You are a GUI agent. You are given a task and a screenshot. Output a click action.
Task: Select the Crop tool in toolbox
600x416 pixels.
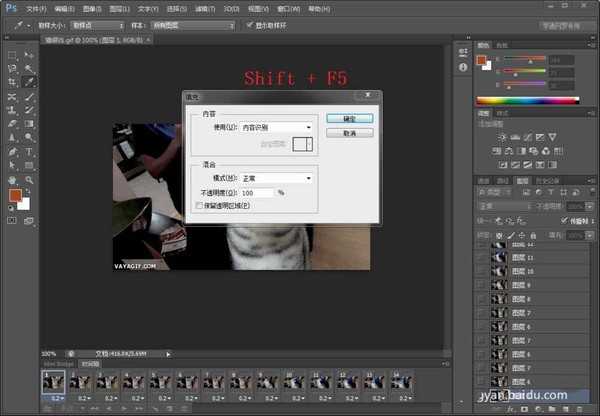pyautogui.click(x=12, y=82)
